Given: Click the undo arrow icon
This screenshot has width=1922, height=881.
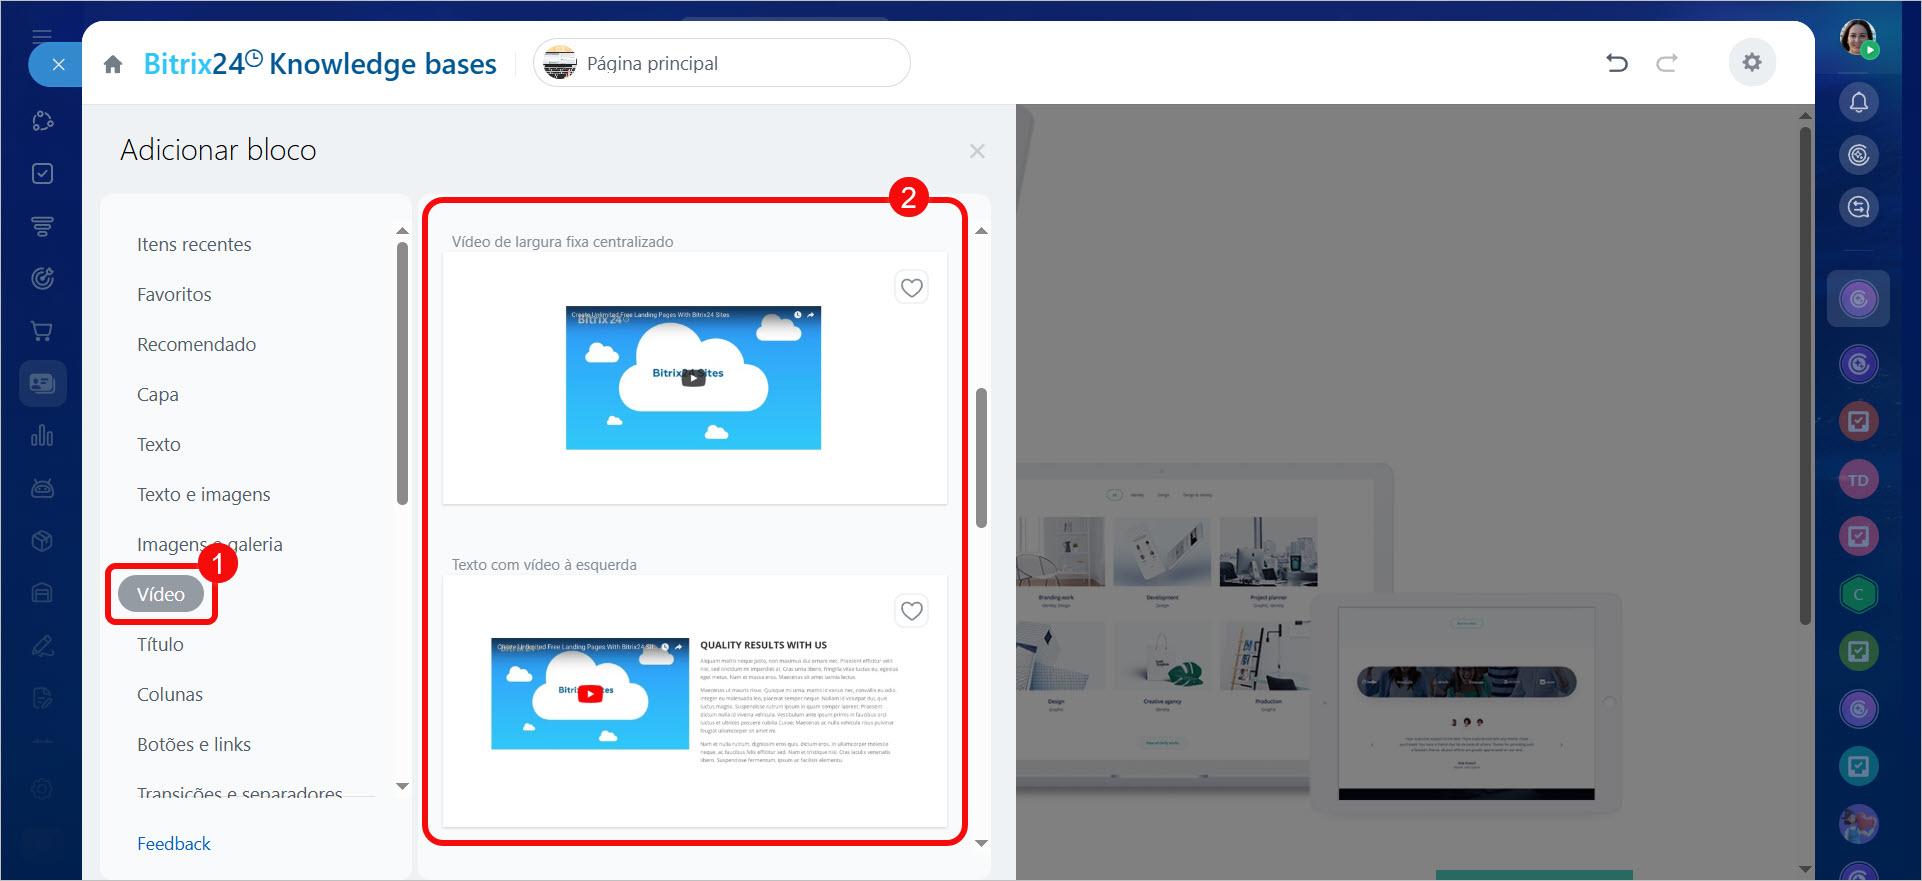Looking at the screenshot, I should [x=1616, y=63].
